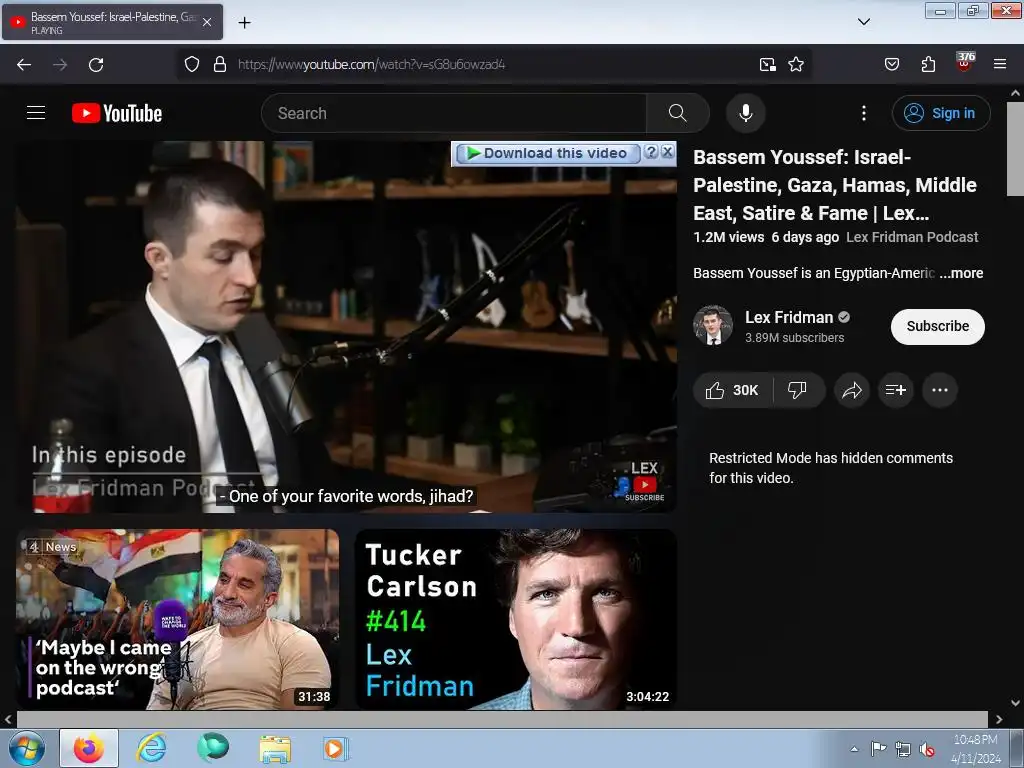Open the Firefox application hamburger menu
Image resolution: width=1024 pixels, height=768 pixels.
[1000, 64]
